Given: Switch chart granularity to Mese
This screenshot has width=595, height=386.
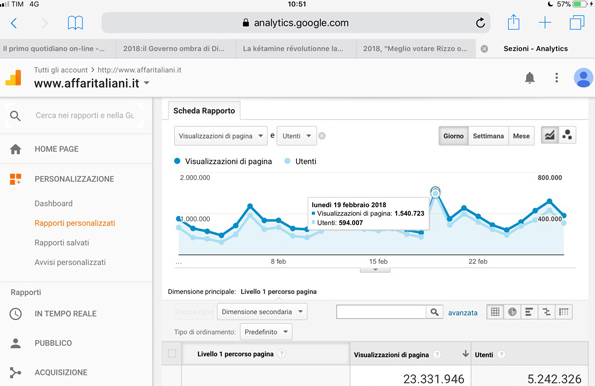Looking at the screenshot, I should [x=521, y=136].
